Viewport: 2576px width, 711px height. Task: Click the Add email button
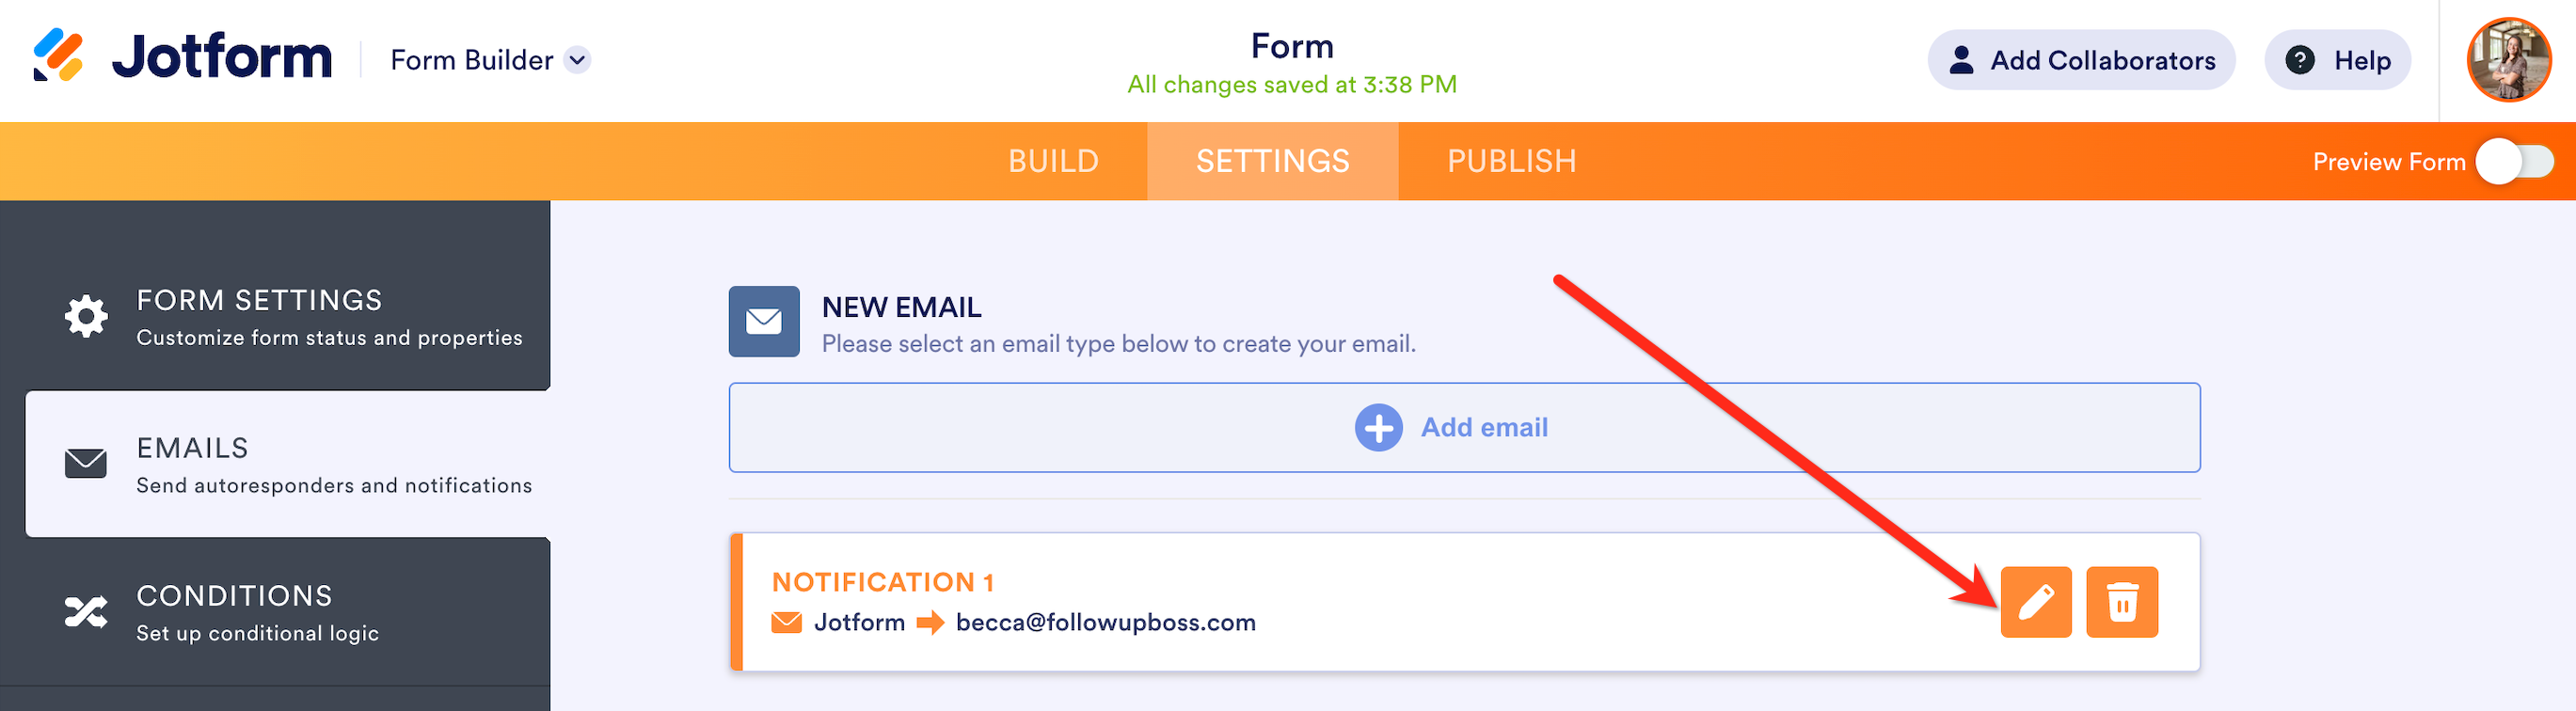pos(1464,428)
